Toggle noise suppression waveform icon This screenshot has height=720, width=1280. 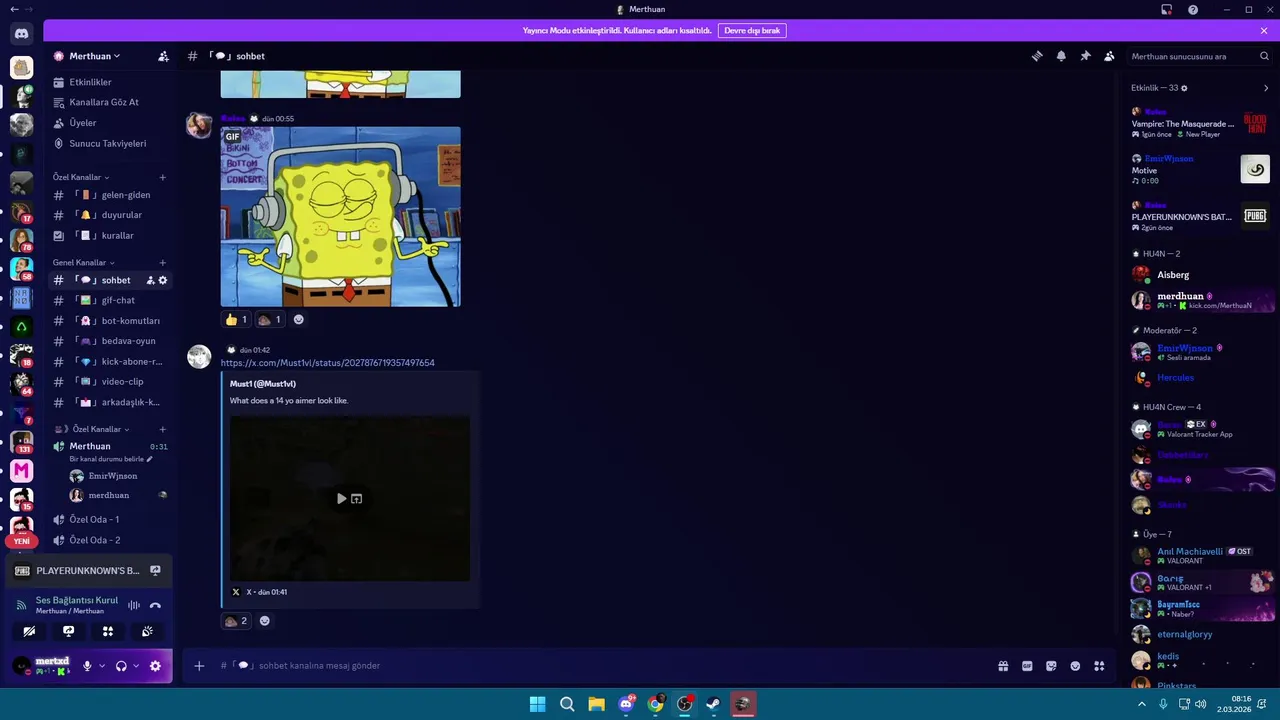tap(133, 605)
